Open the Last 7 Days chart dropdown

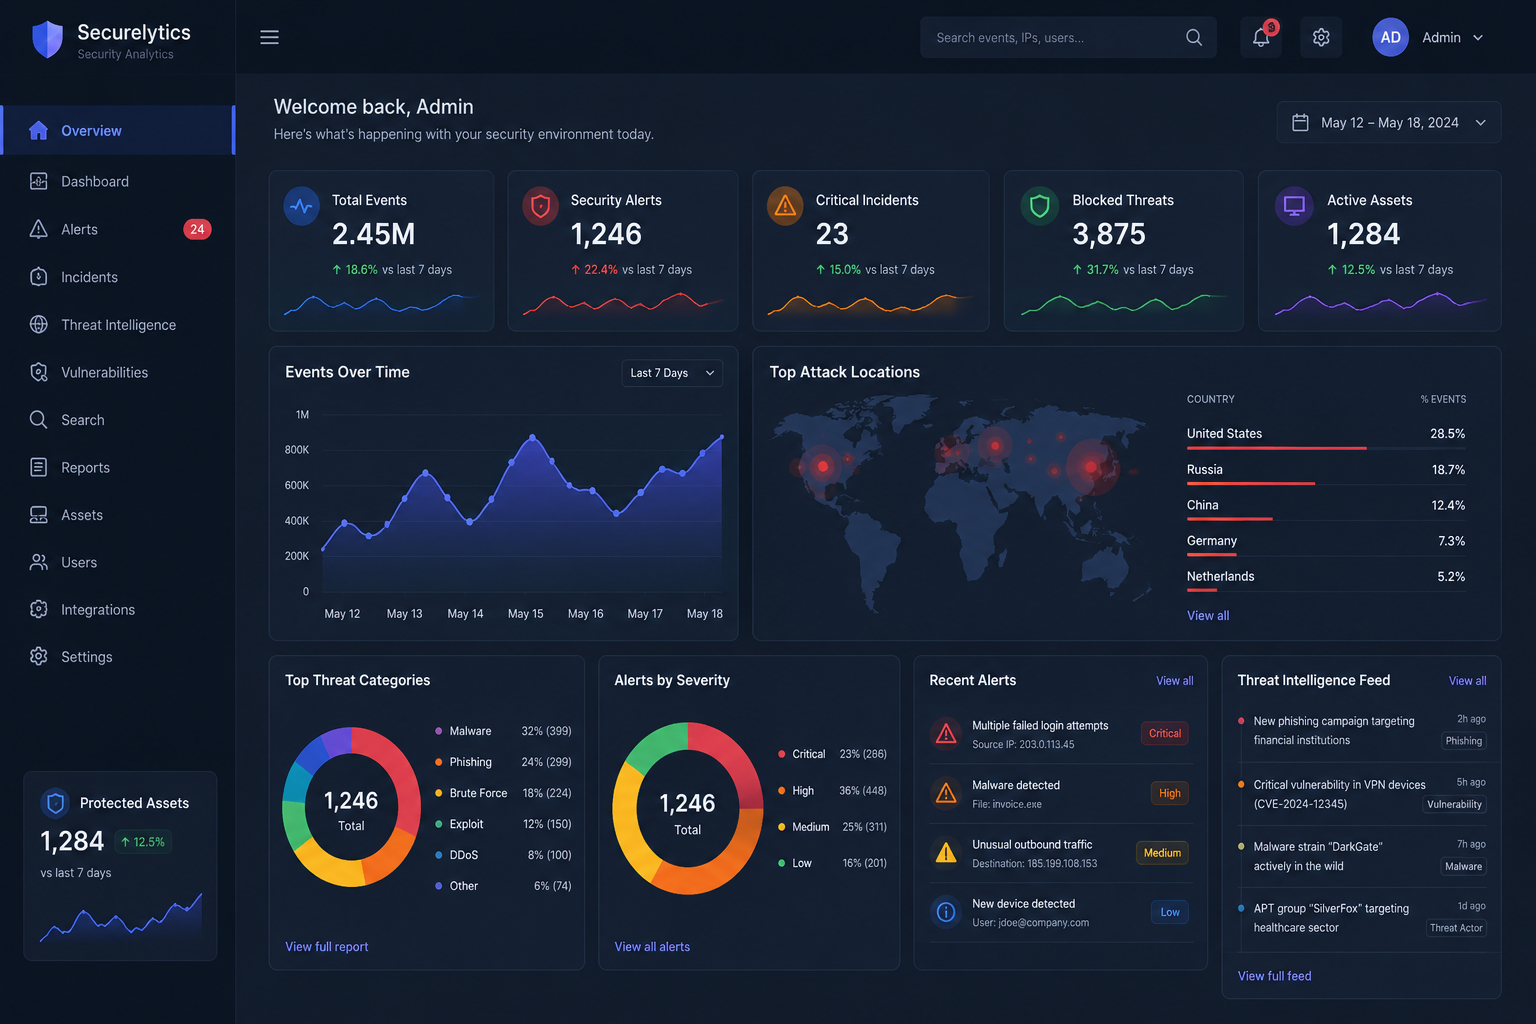tap(672, 373)
